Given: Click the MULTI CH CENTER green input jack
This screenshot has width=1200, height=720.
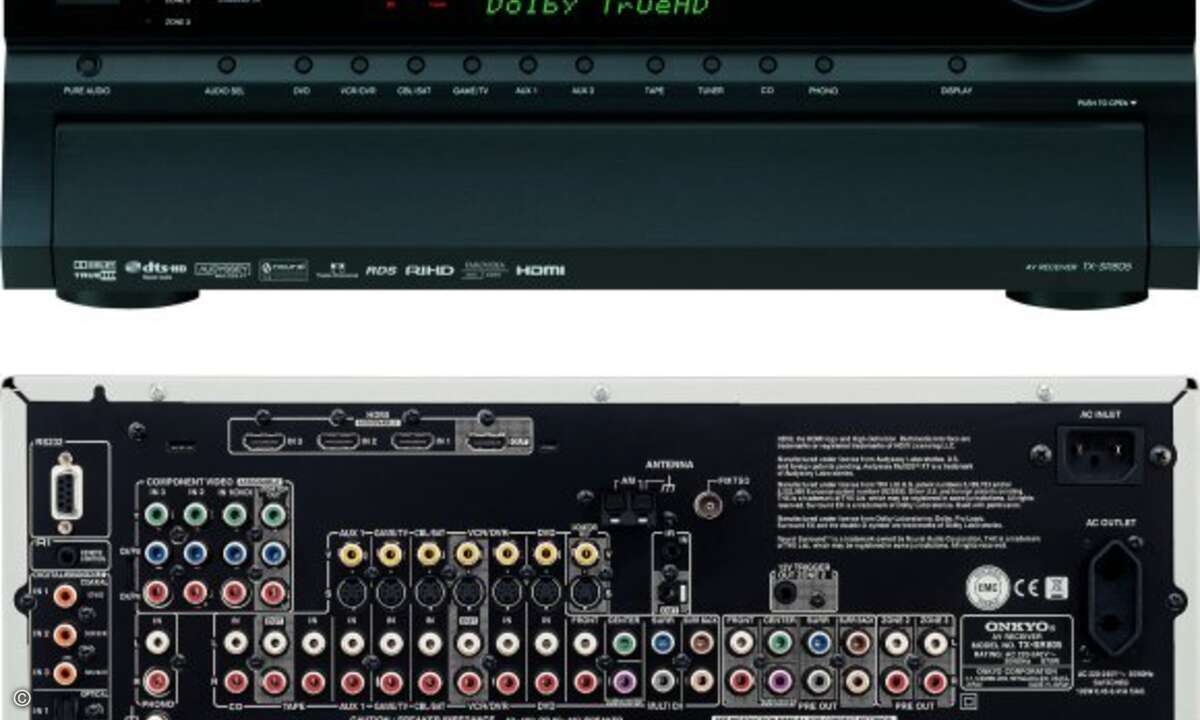Looking at the screenshot, I should coord(624,642).
